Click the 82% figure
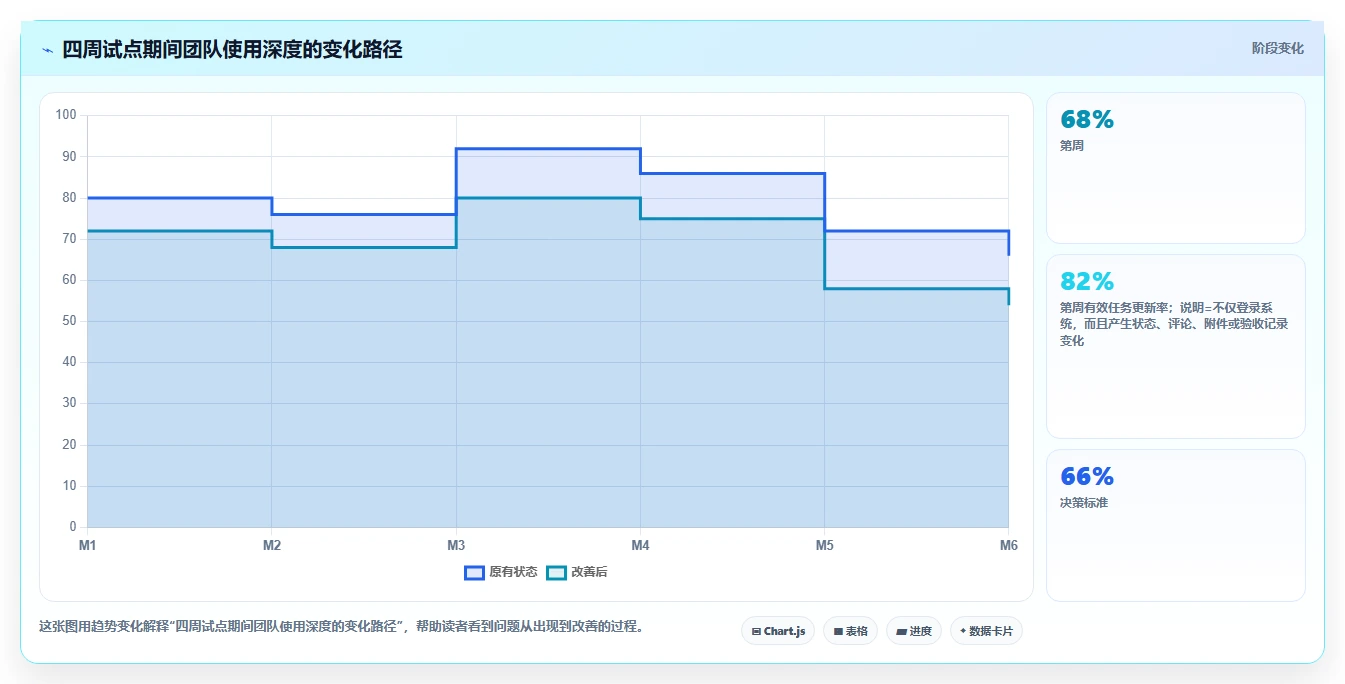This screenshot has width=1345, height=684. pos(1087,281)
